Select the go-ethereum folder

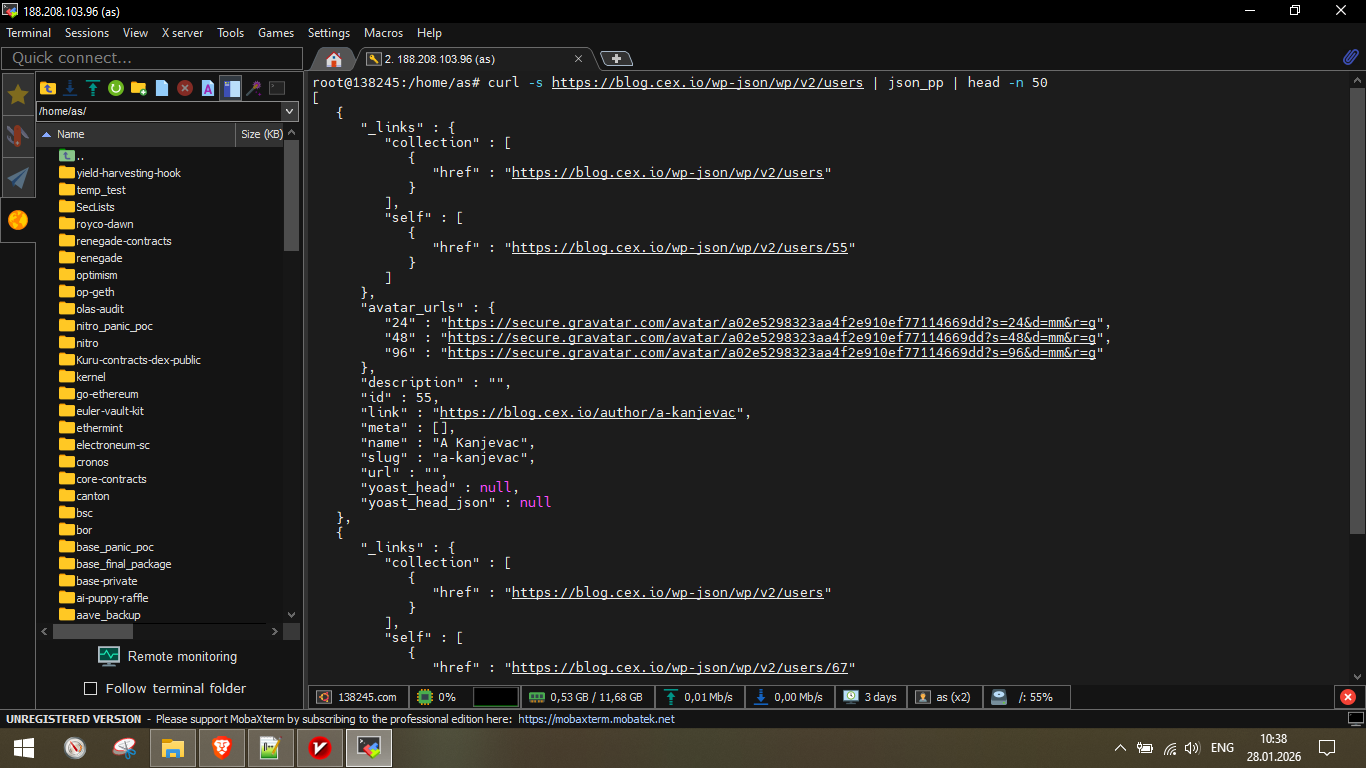click(108, 394)
